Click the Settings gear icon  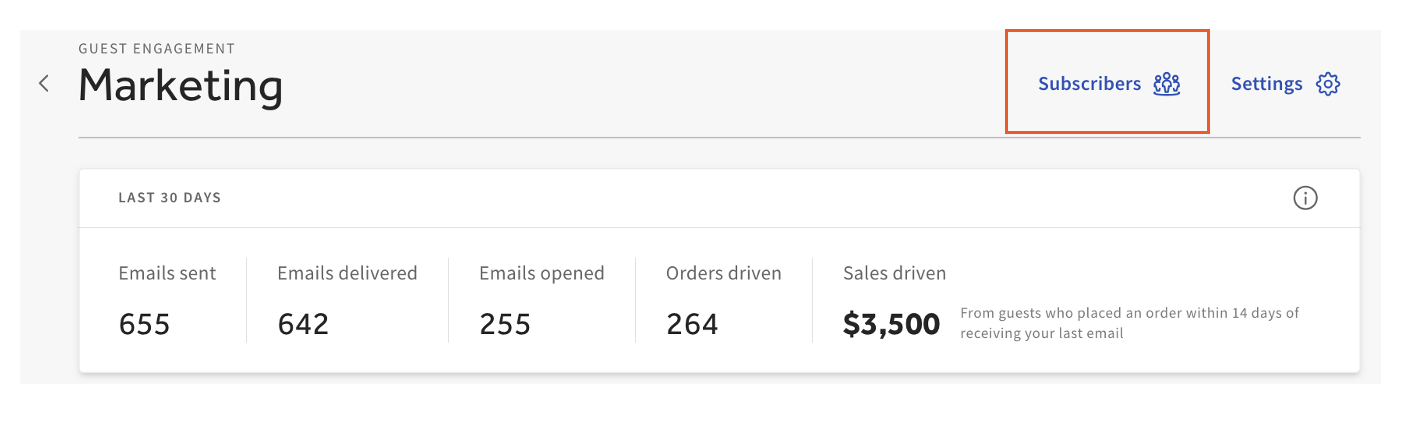pos(1328,84)
